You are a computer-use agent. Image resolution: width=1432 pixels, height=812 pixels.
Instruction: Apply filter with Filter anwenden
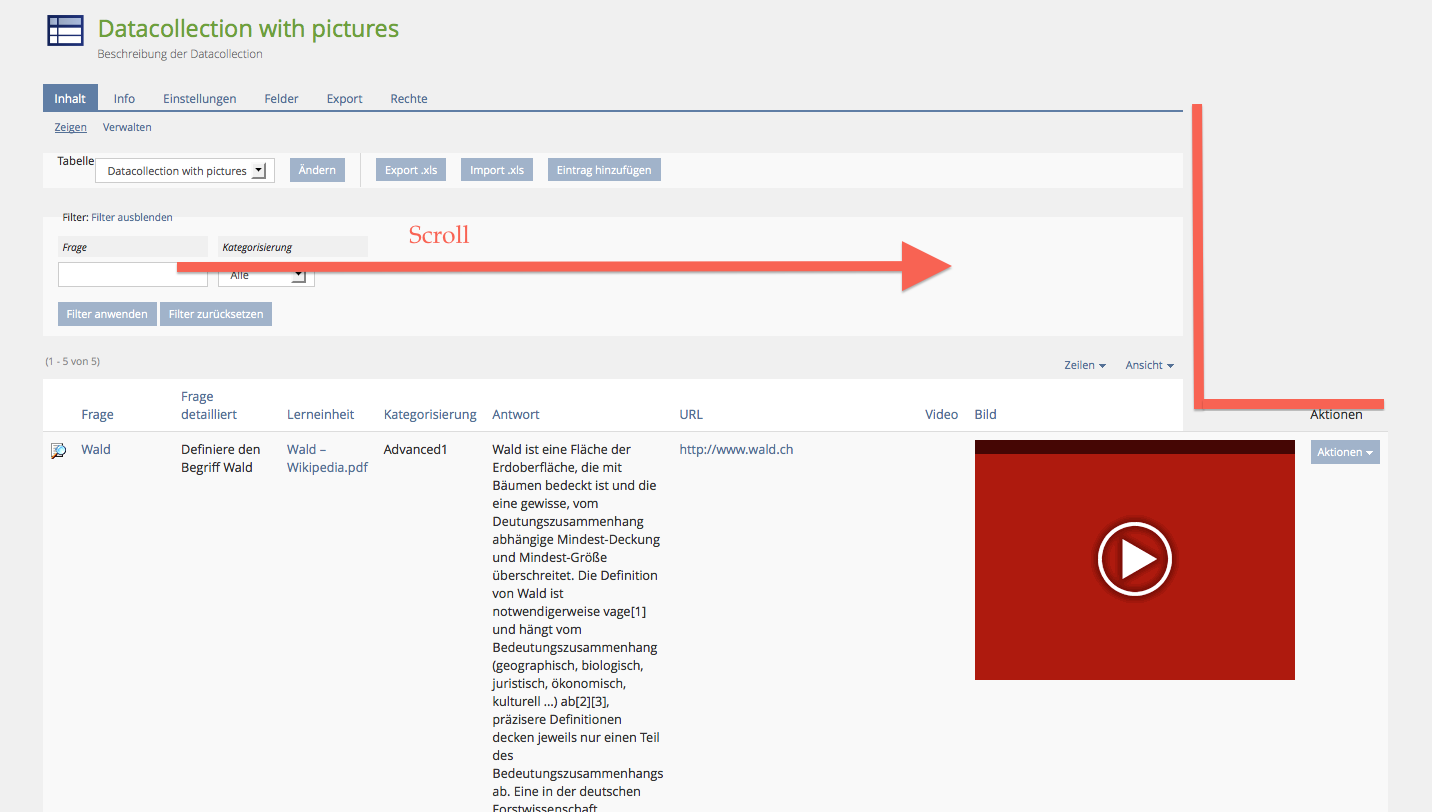107,314
